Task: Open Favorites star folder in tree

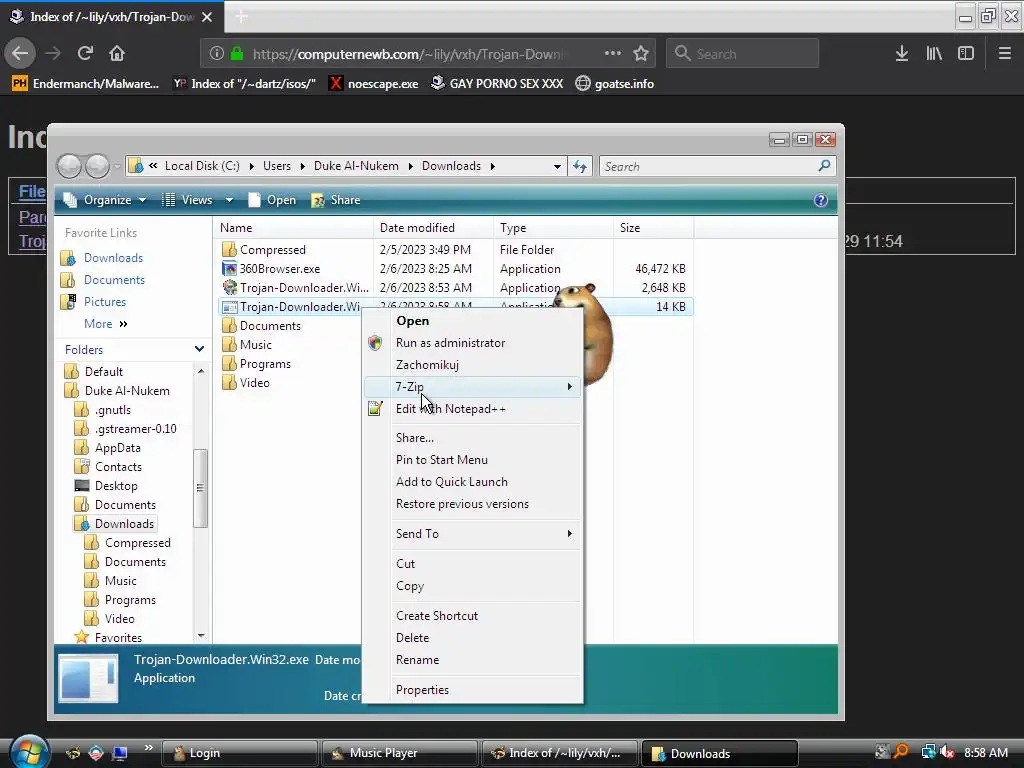Action: click(108, 637)
